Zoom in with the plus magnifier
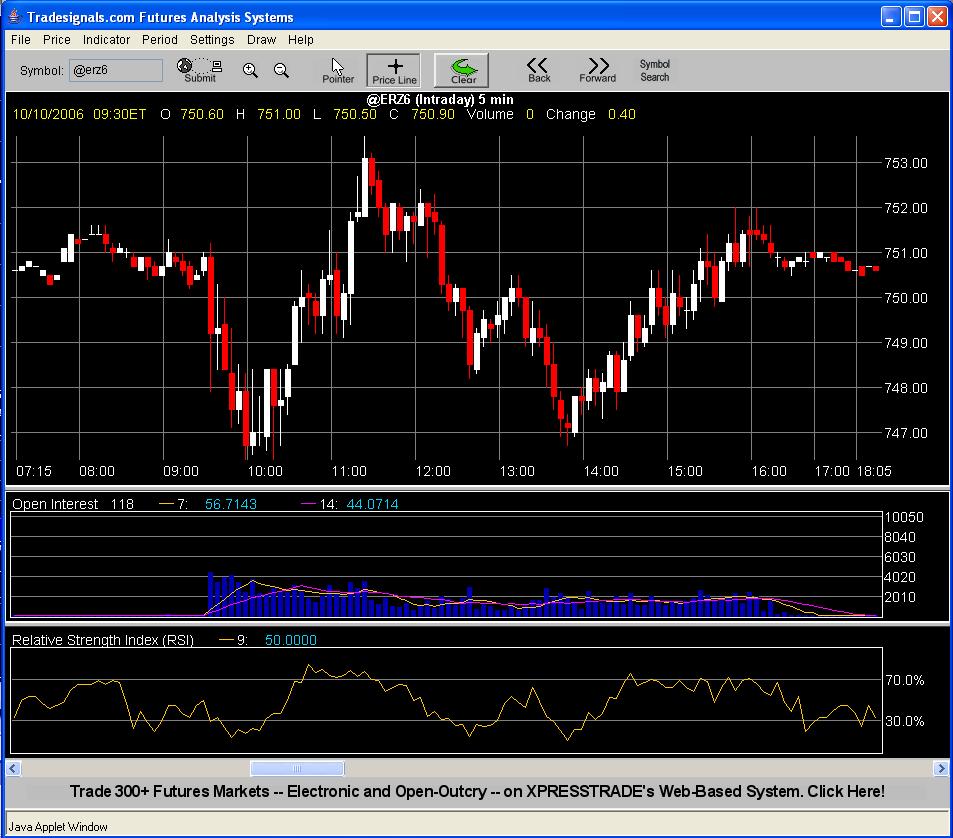Viewport: 953px width, 838px height. click(x=250, y=70)
